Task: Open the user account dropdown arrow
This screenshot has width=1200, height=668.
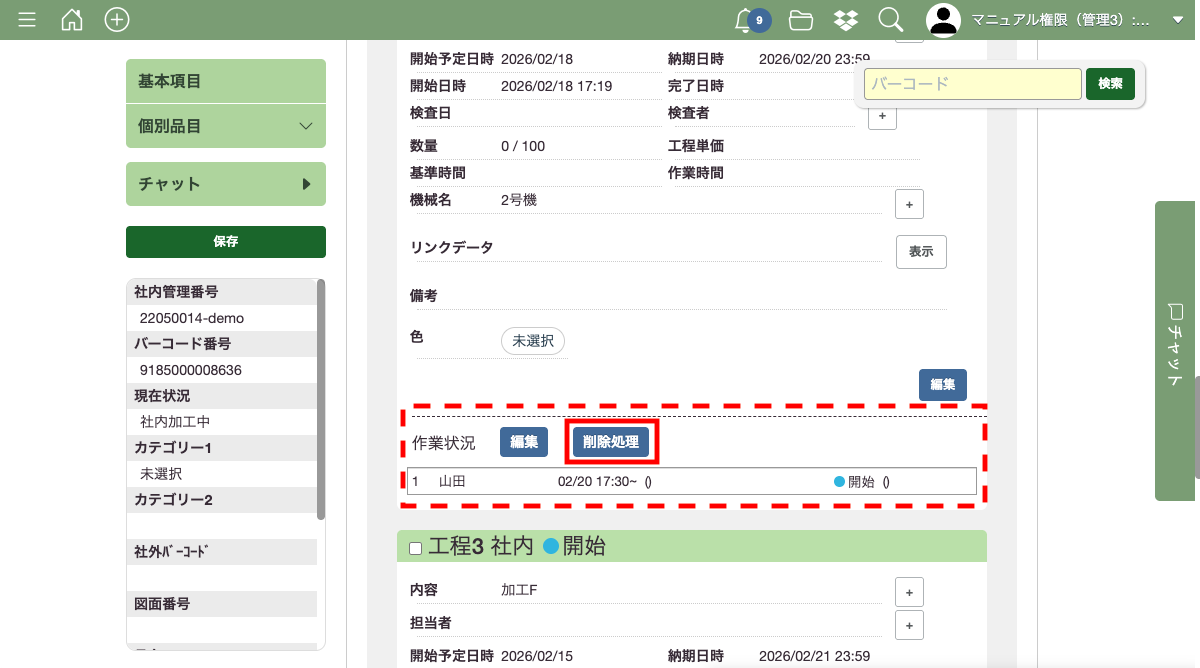Action: click(x=1177, y=20)
